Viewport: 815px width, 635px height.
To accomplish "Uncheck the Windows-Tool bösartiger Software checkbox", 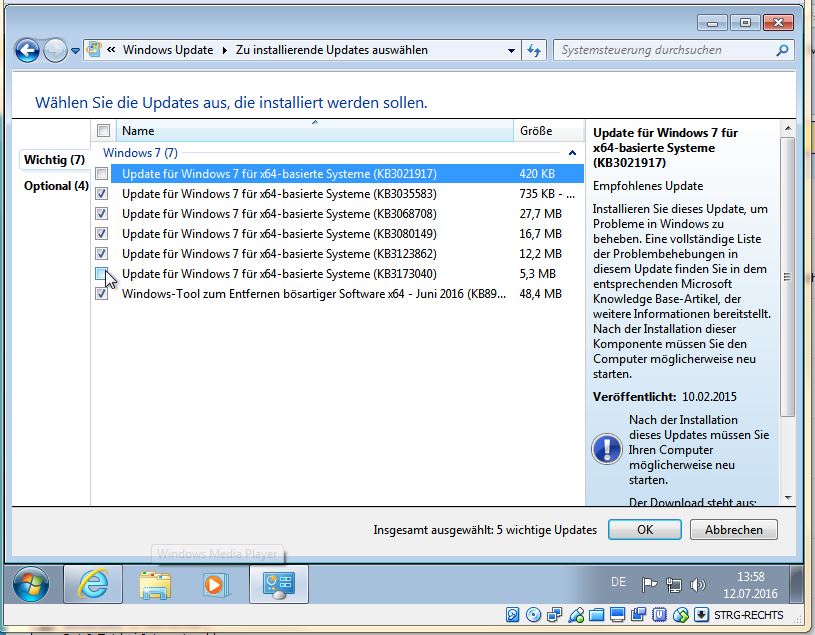I will click(102, 294).
